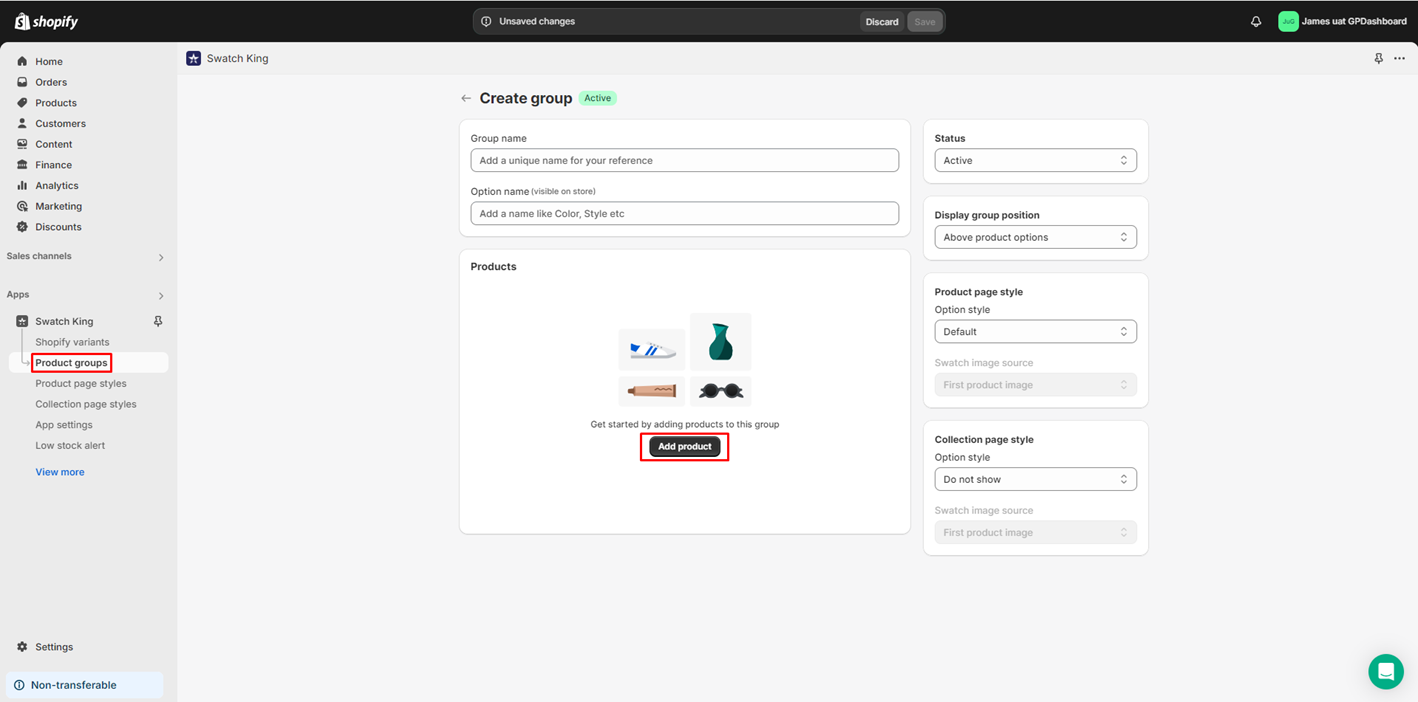Open the Finance section
1418x702 pixels.
tap(52, 164)
